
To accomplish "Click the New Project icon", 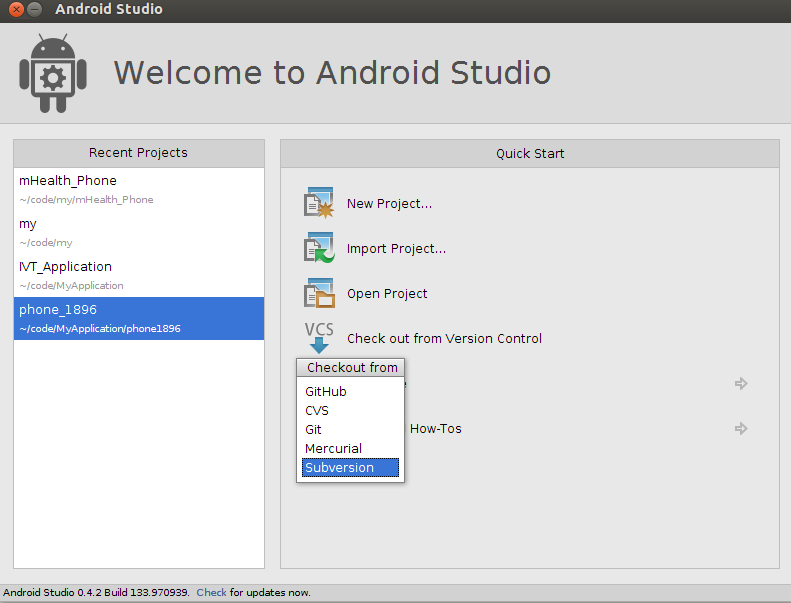I will pyautogui.click(x=319, y=203).
